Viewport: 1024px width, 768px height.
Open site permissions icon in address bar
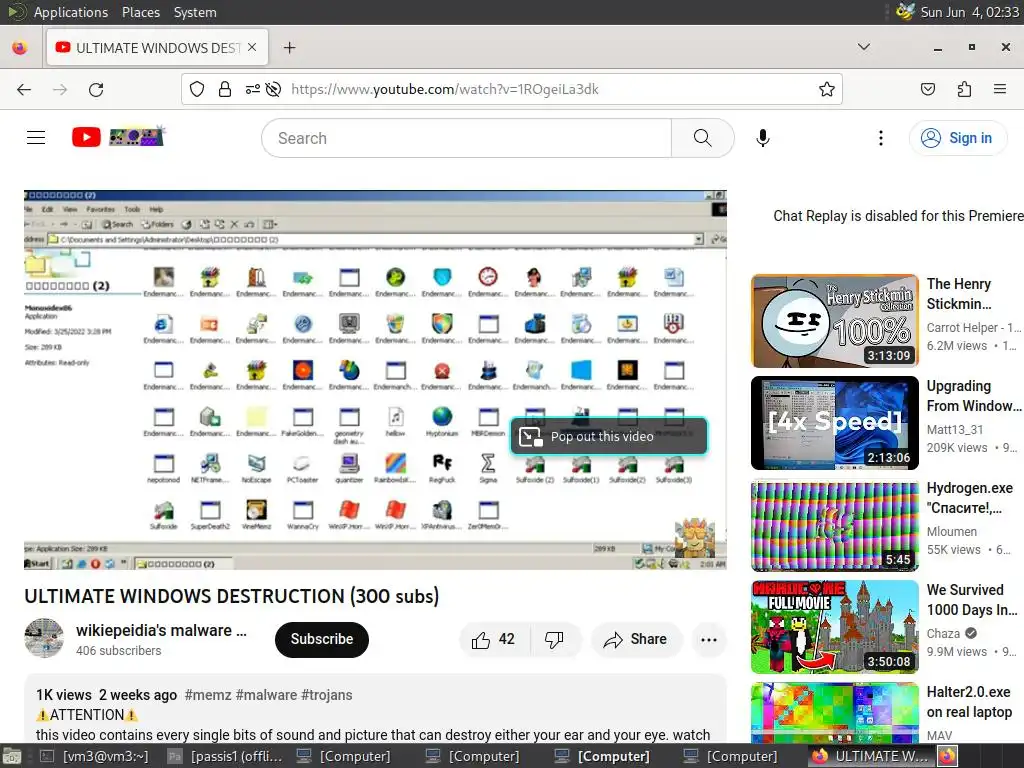coord(253,89)
